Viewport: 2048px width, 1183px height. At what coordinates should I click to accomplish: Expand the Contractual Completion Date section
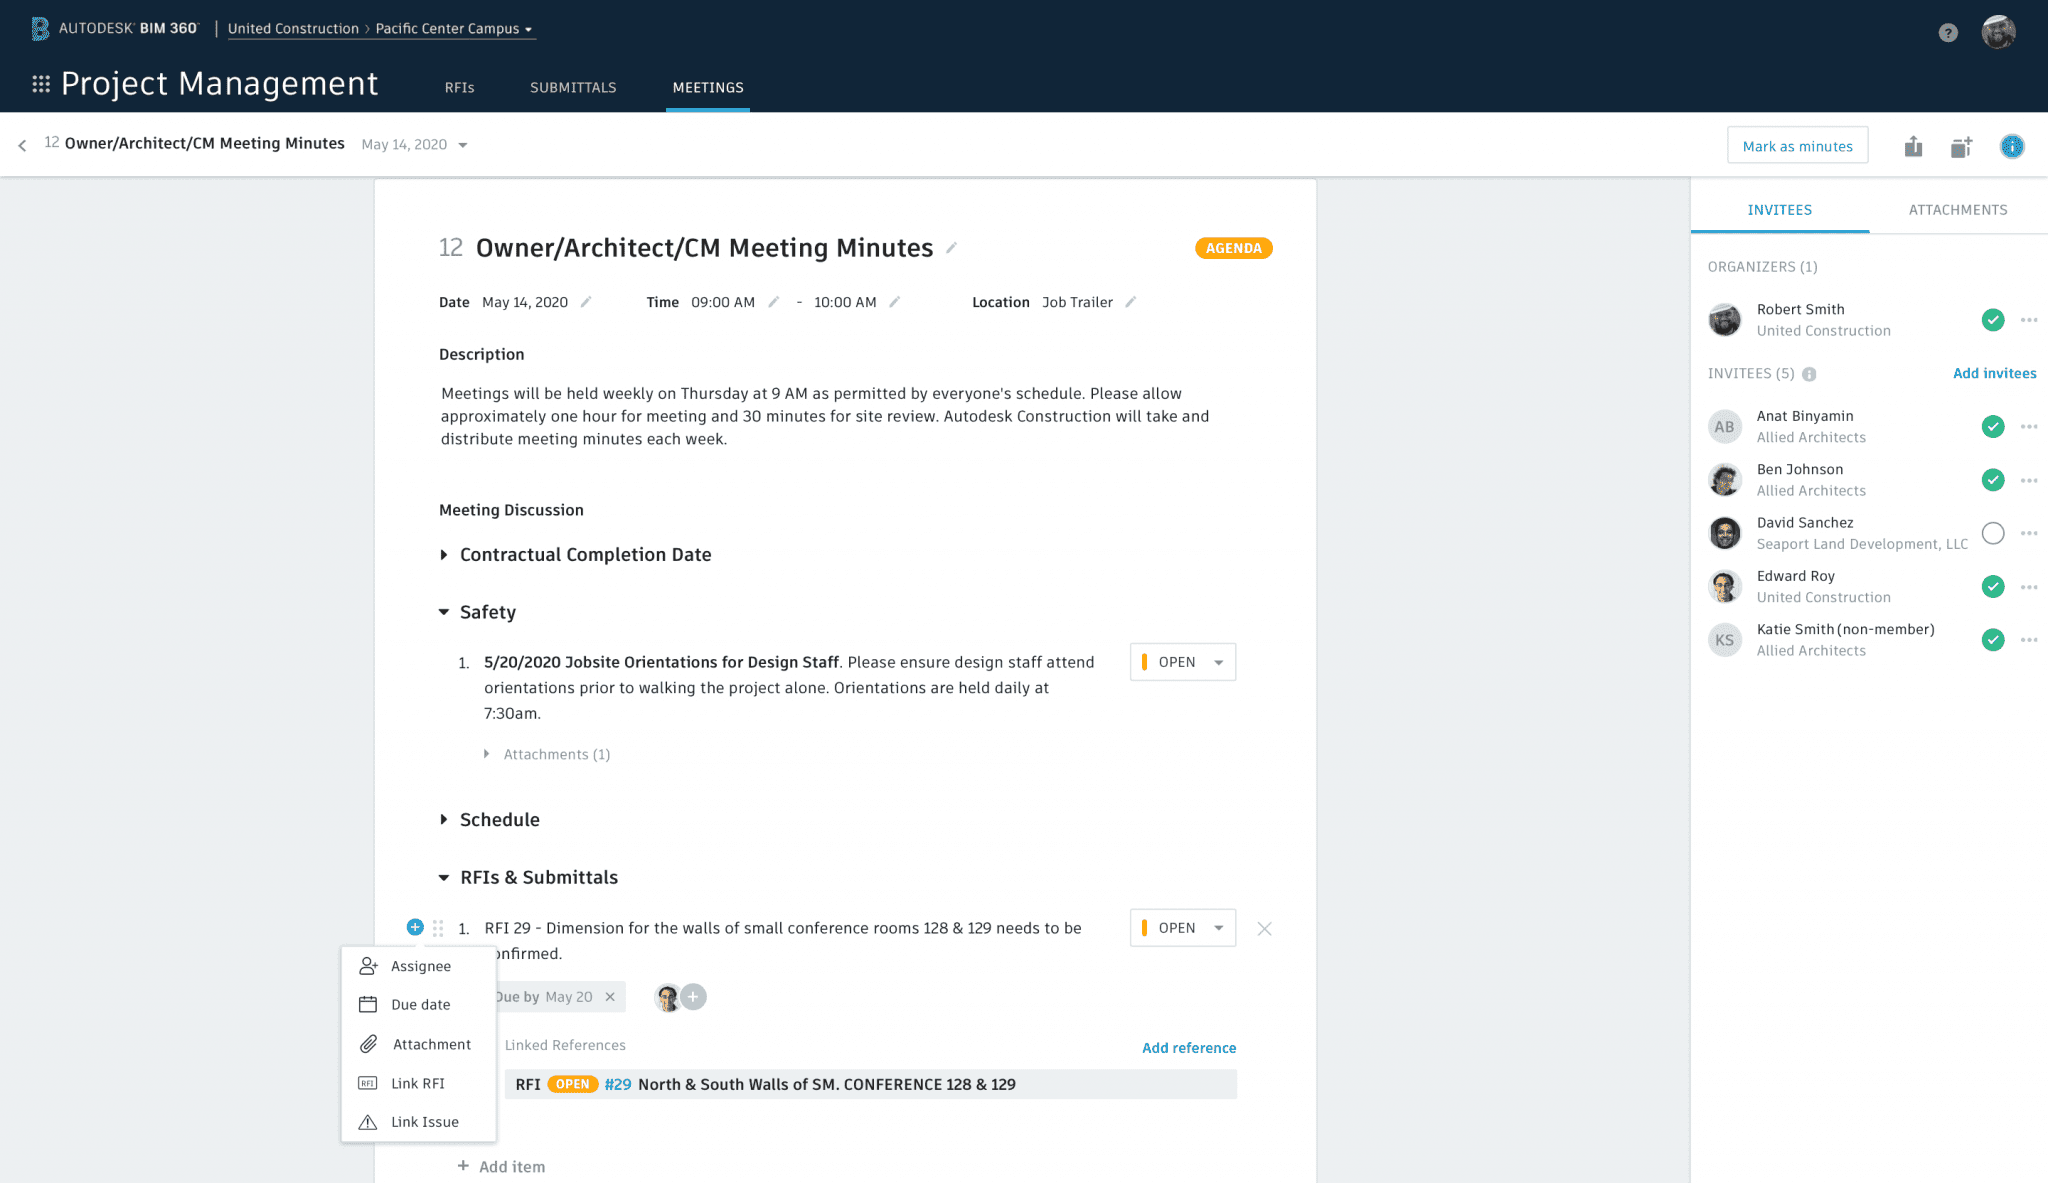[444, 555]
